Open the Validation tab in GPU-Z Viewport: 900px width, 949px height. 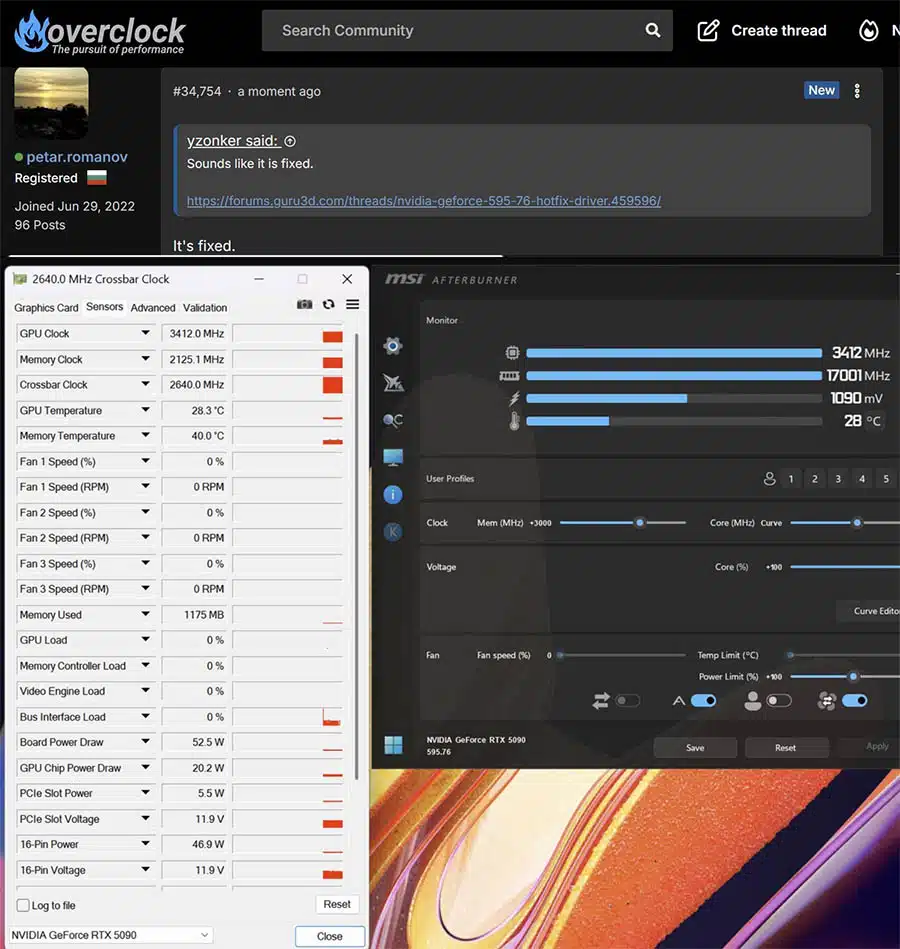(205, 308)
